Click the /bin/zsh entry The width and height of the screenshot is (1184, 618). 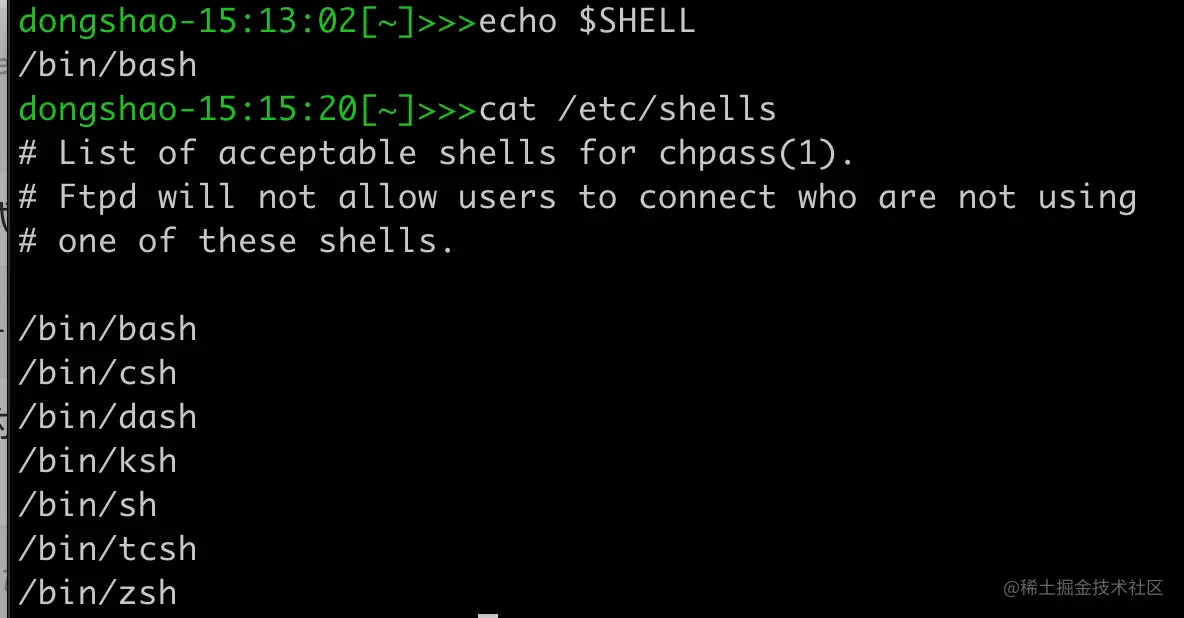pyautogui.click(x=97, y=594)
